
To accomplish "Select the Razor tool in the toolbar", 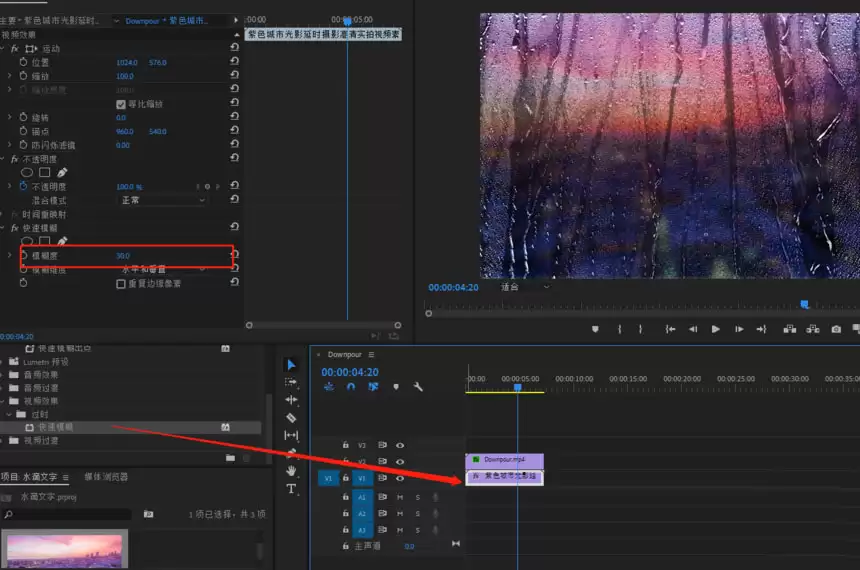I will pos(291,417).
